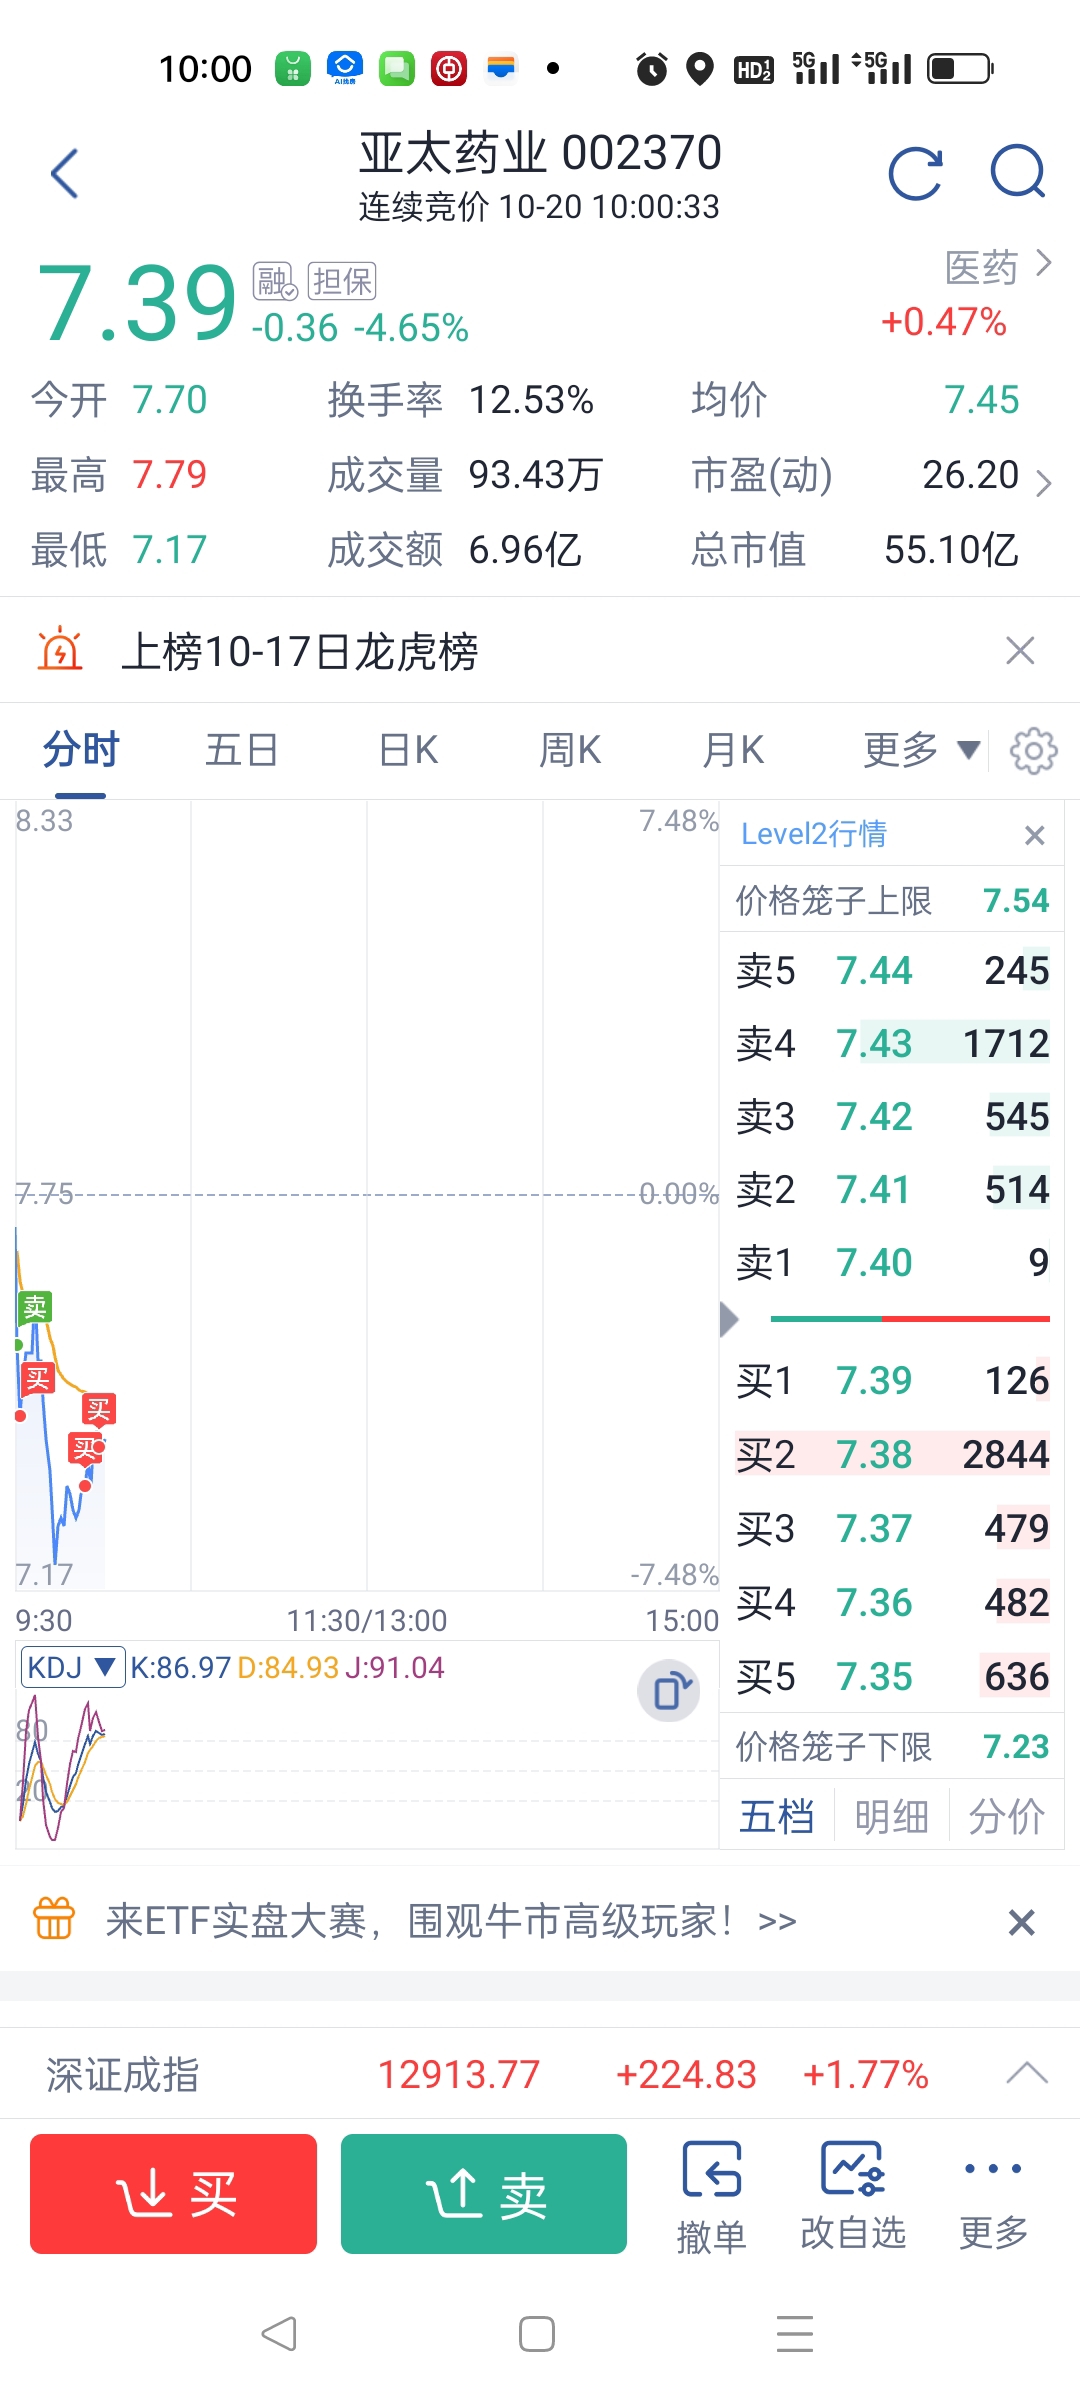This screenshot has width=1080, height=2400.
Task: Collapse the Level2 order book panel arrow
Action: point(729,1319)
